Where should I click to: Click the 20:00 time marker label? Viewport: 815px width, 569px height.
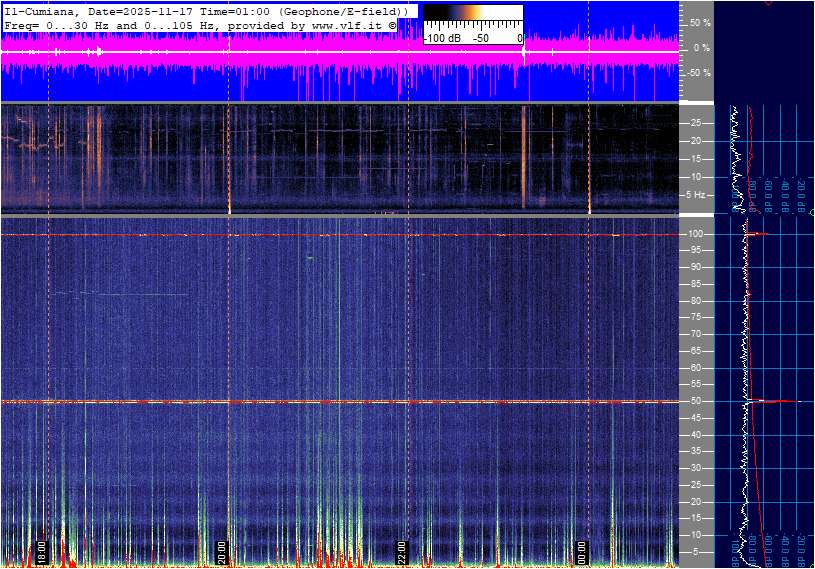222,553
